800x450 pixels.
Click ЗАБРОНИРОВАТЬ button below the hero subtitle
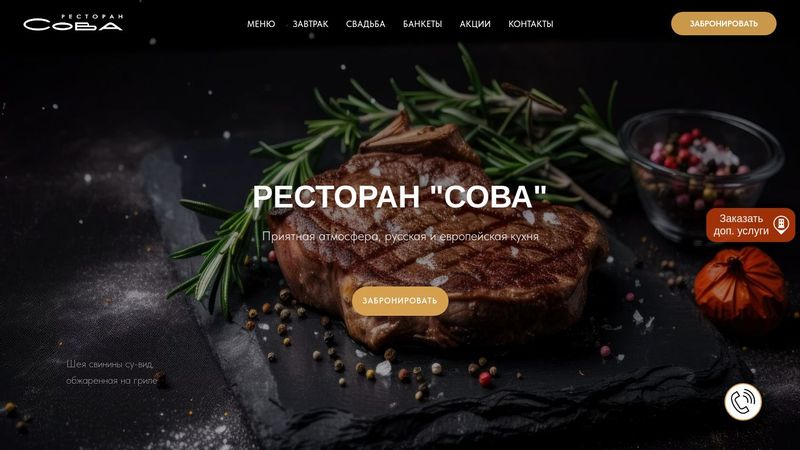(x=400, y=301)
